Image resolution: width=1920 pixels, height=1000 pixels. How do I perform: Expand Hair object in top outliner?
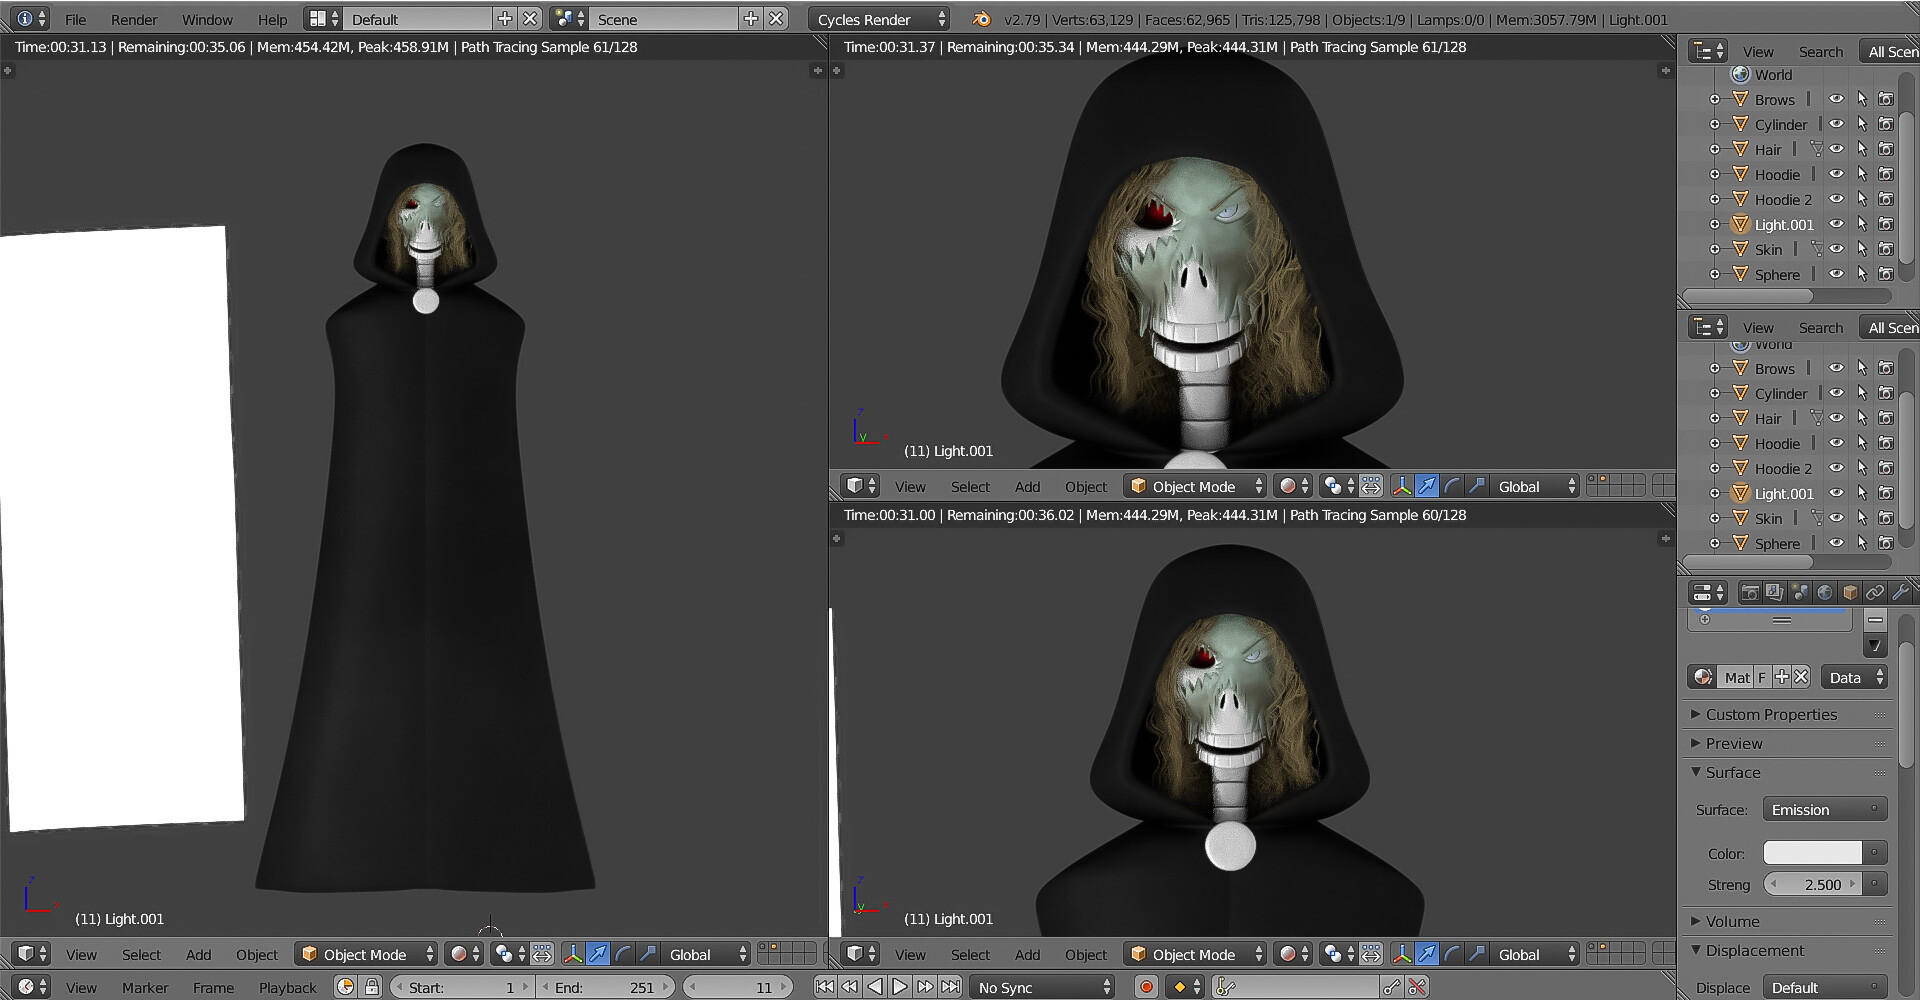click(x=1714, y=149)
